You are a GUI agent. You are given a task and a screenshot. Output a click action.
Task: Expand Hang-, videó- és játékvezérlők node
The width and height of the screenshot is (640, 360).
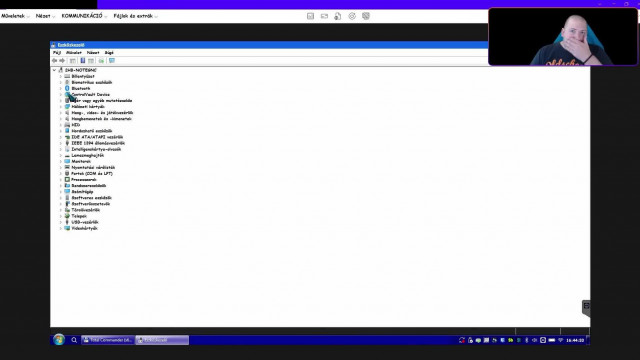click(61, 113)
